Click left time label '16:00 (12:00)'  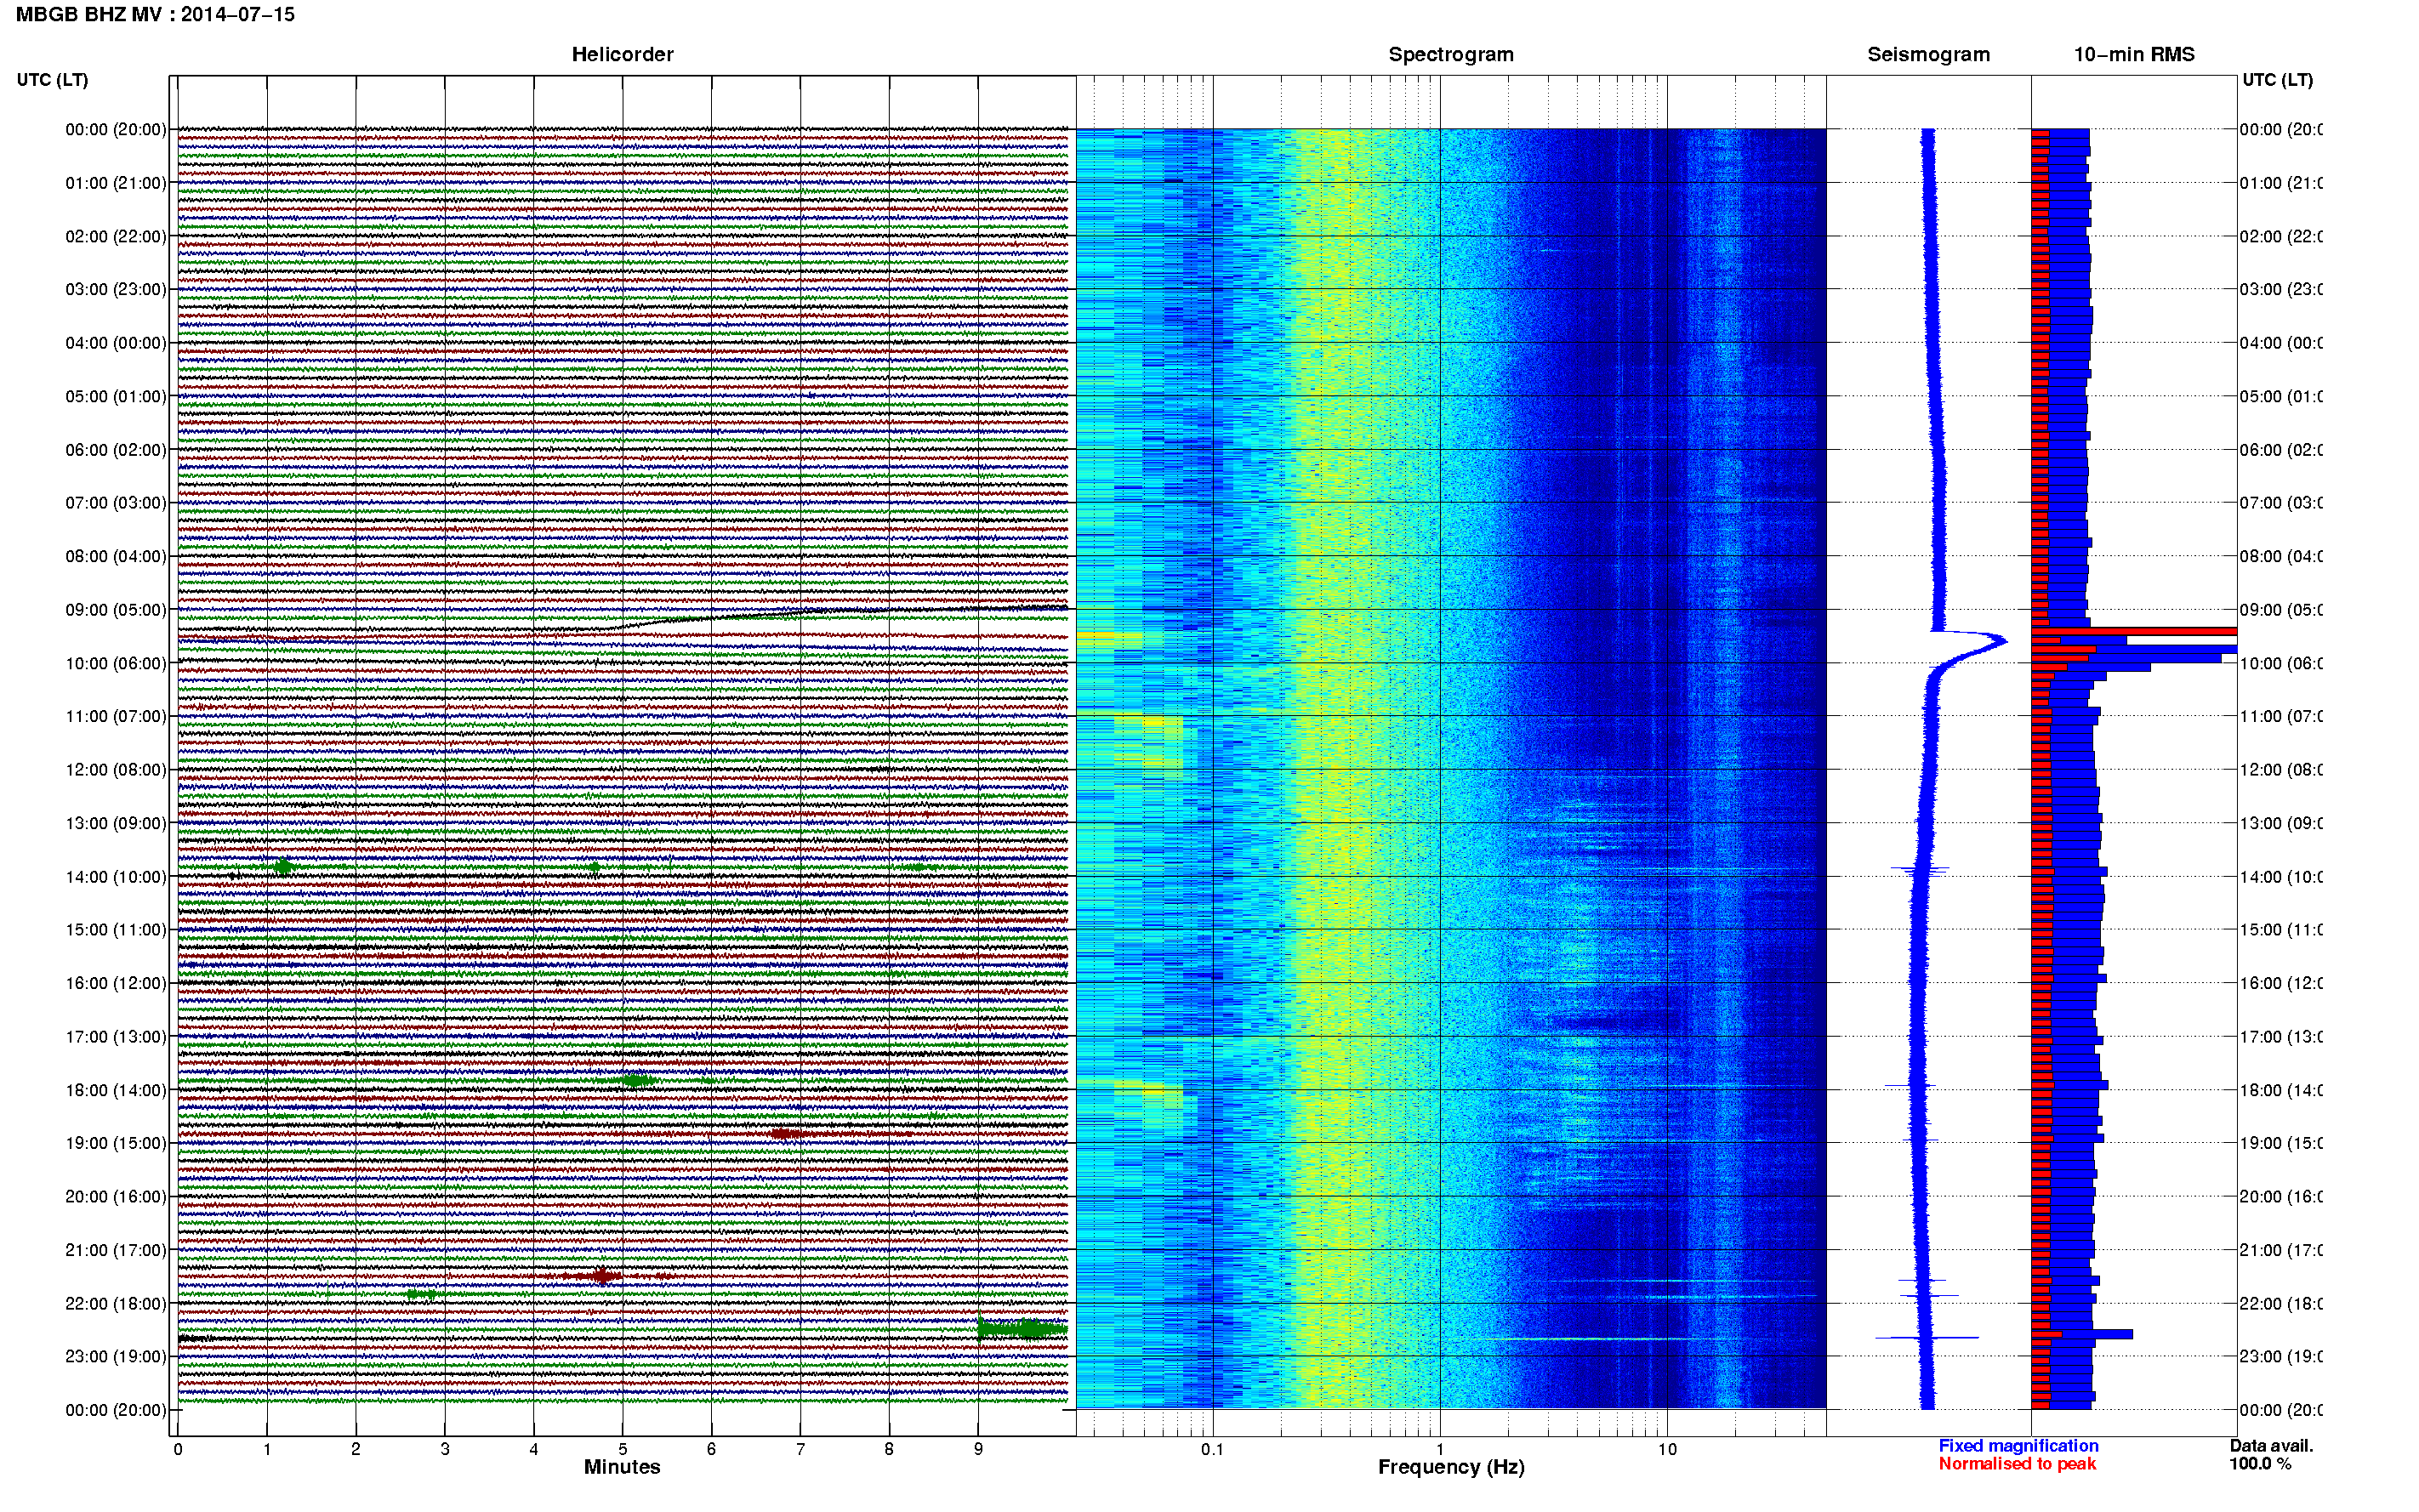tap(116, 983)
